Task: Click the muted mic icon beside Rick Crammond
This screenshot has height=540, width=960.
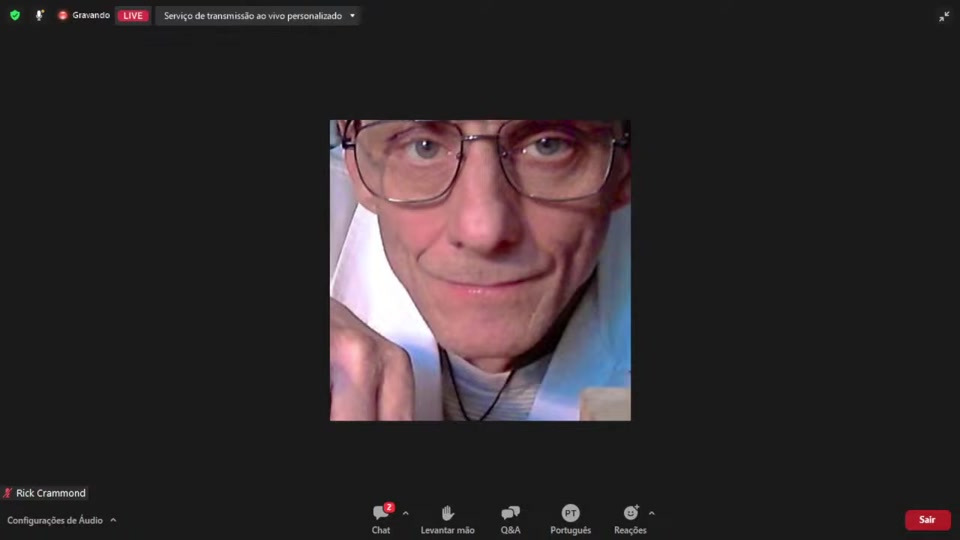Action: [x=8, y=493]
